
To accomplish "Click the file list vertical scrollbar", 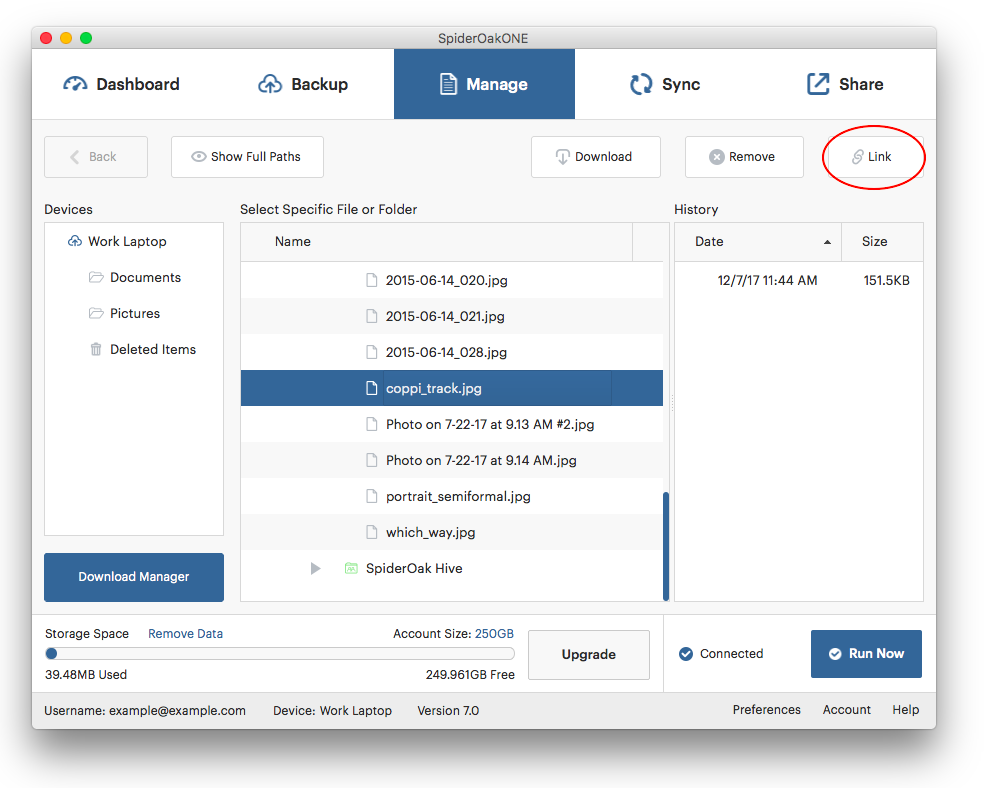I will (x=666, y=546).
